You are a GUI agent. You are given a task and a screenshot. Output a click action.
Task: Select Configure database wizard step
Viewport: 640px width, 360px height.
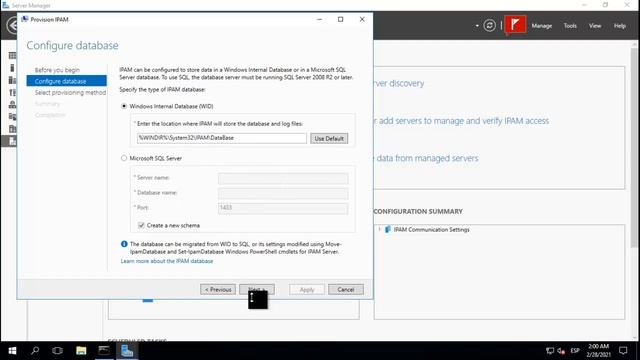(x=67, y=81)
